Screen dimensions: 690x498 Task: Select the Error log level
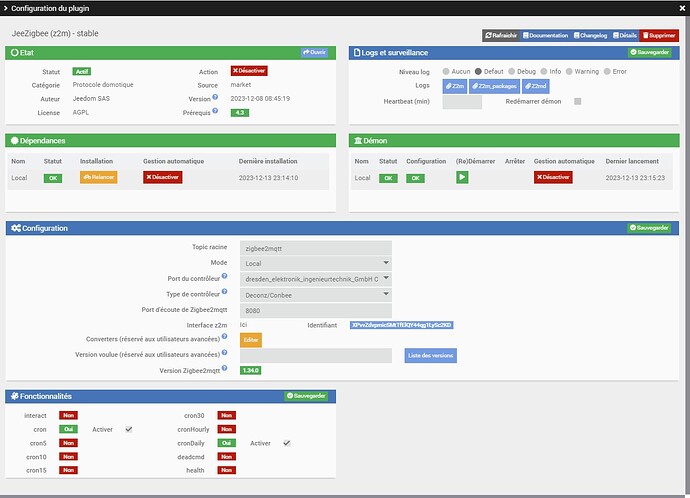[x=607, y=71]
